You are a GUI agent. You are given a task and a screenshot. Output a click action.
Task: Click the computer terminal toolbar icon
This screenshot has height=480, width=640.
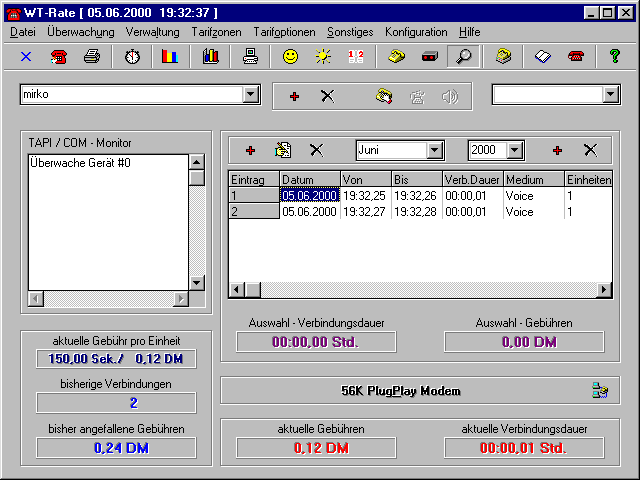point(250,56)
